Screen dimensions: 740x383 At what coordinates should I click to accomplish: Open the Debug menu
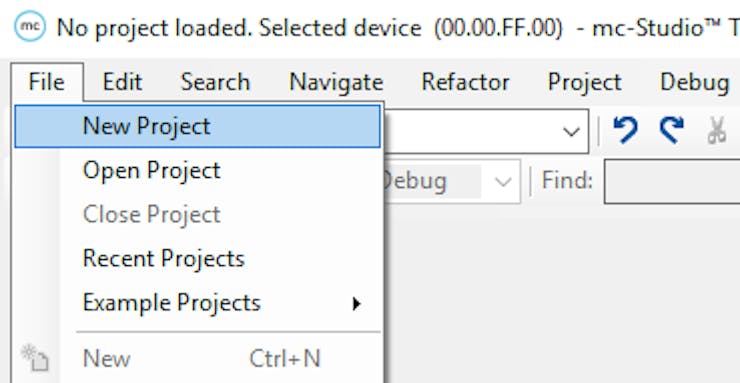click(695, 82)
